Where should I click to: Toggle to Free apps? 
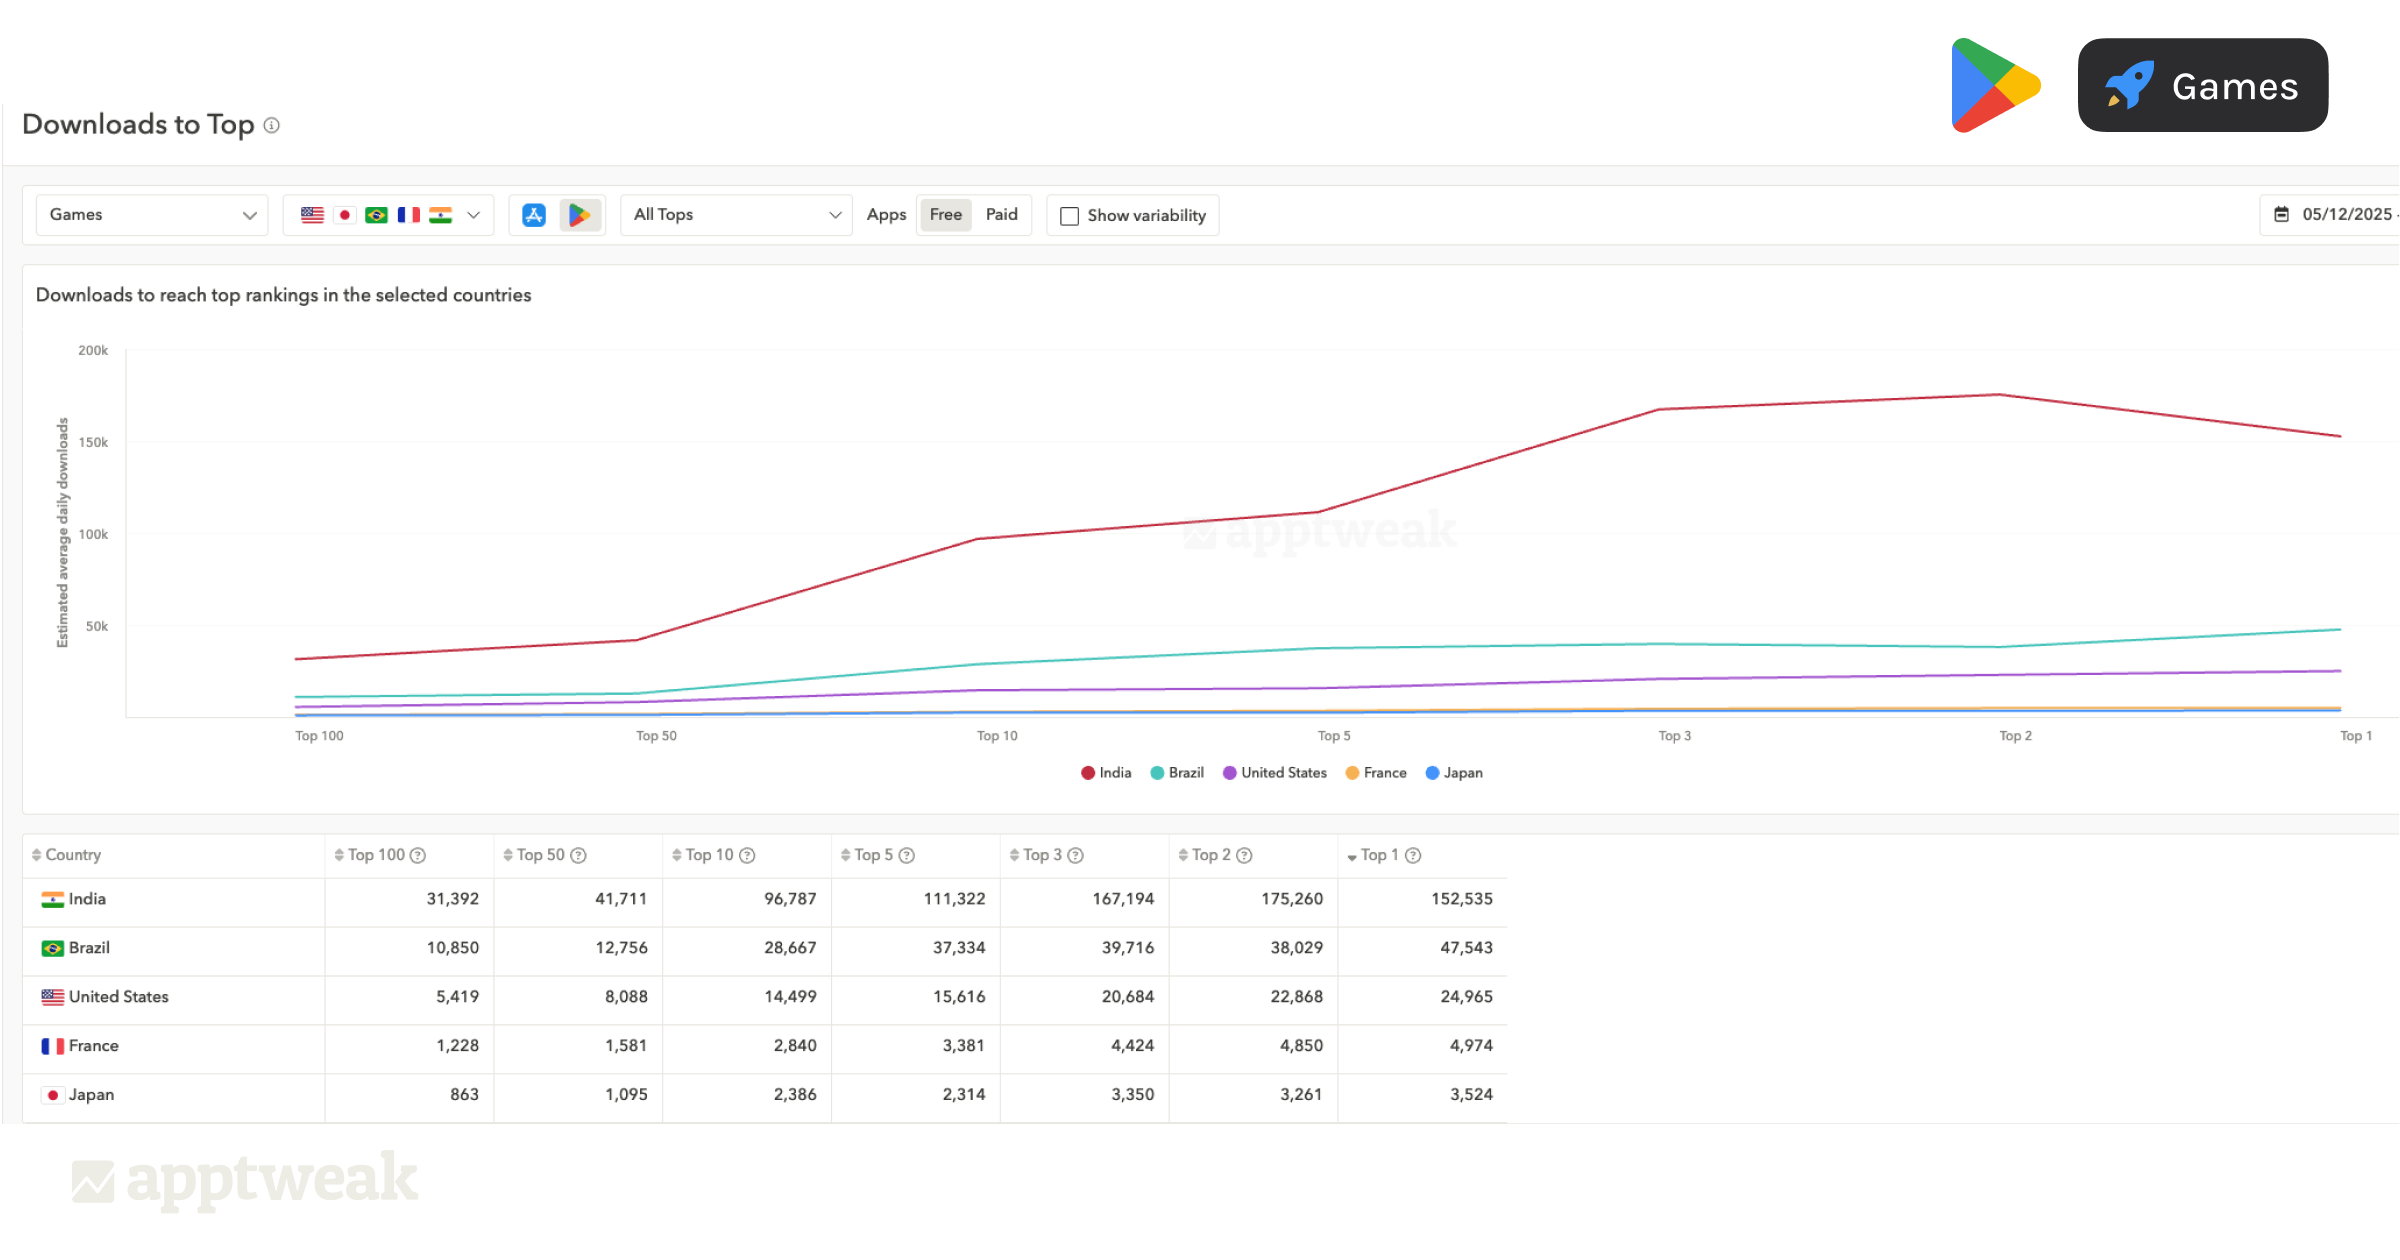pos(945,215)
